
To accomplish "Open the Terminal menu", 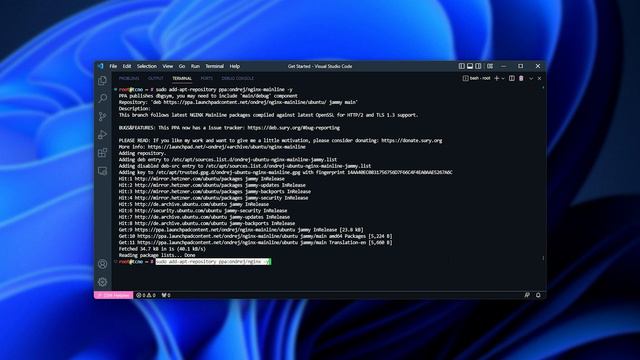I will (x=215, y=66).
